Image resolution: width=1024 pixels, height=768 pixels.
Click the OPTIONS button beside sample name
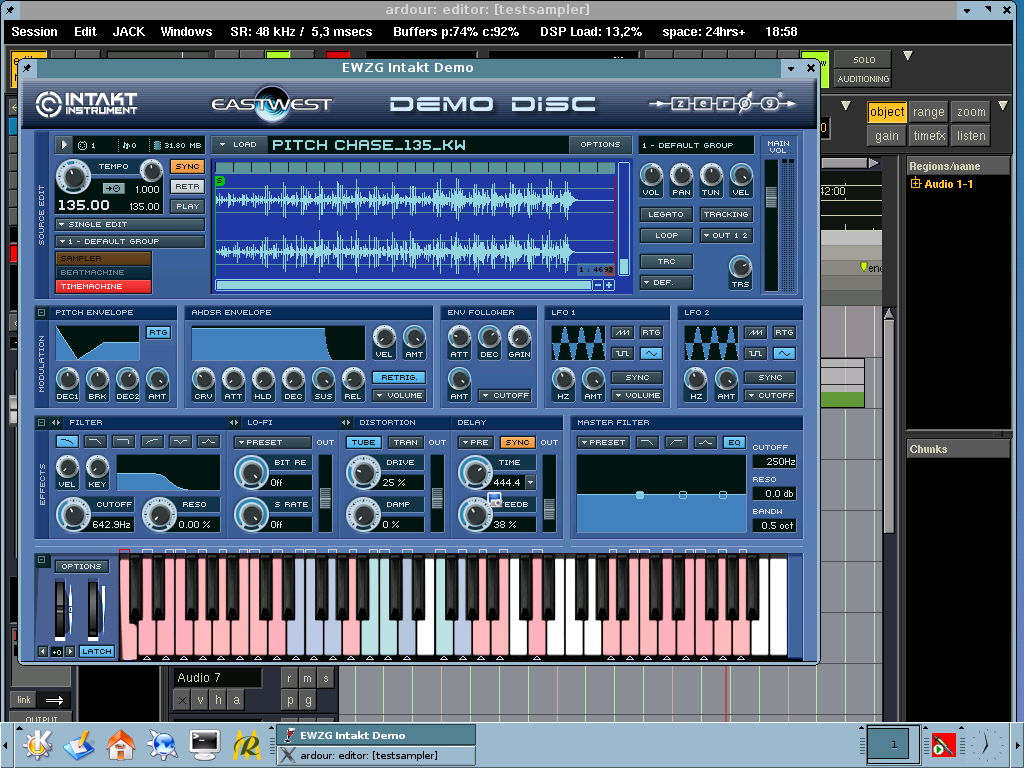(x=600, y=145)
